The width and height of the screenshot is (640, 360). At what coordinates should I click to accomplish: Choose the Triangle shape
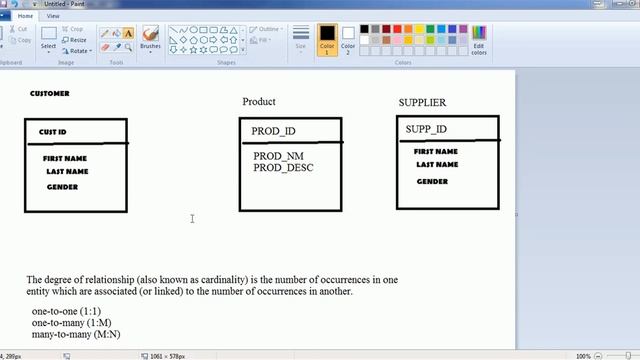click(x=233, y=30)
